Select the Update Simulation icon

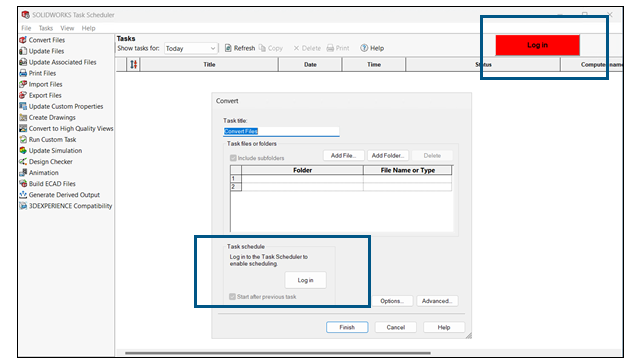[23, 150]
